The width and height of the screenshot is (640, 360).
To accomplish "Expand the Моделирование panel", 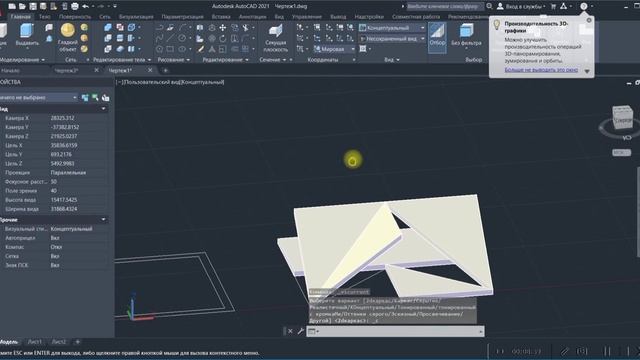I will click(23, 60).
